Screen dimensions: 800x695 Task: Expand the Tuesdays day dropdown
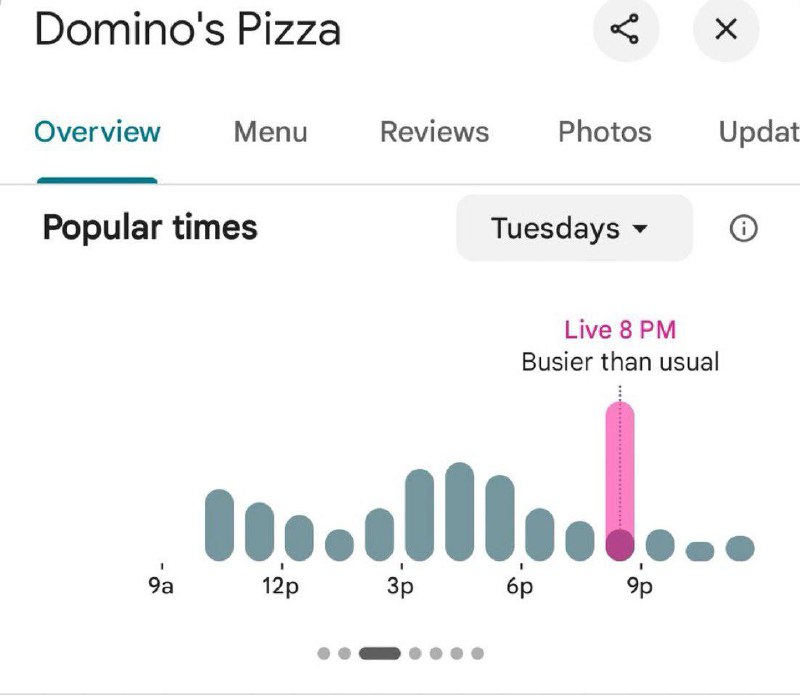pyautogui.click(x=574, y=228)
